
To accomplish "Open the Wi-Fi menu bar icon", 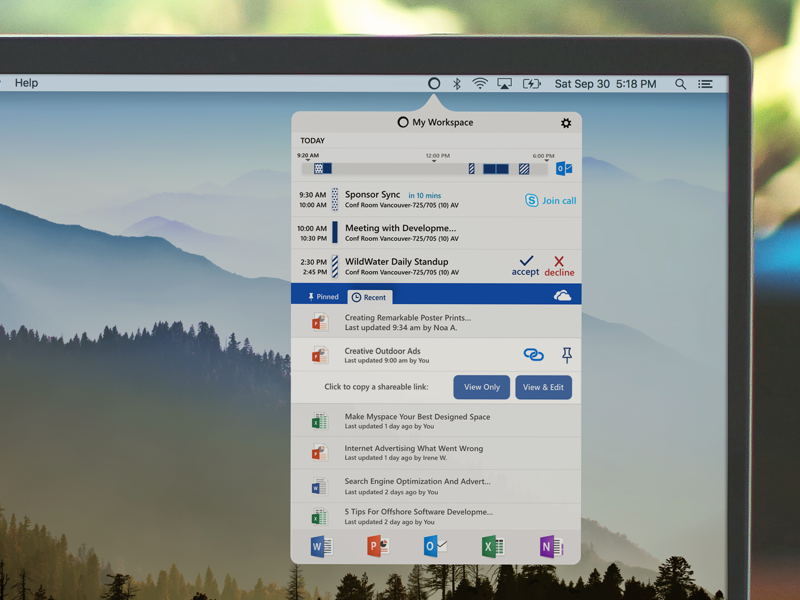I will (480, 83).
